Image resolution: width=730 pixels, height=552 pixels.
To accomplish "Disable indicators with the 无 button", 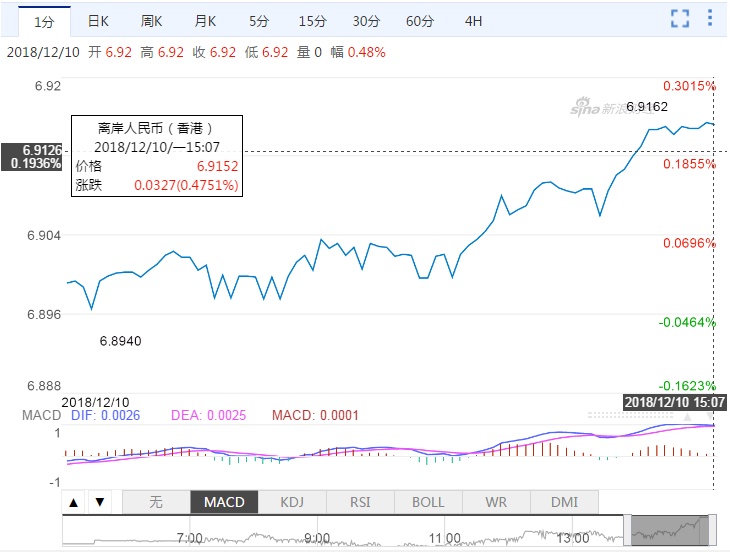I will coord(155,502).
